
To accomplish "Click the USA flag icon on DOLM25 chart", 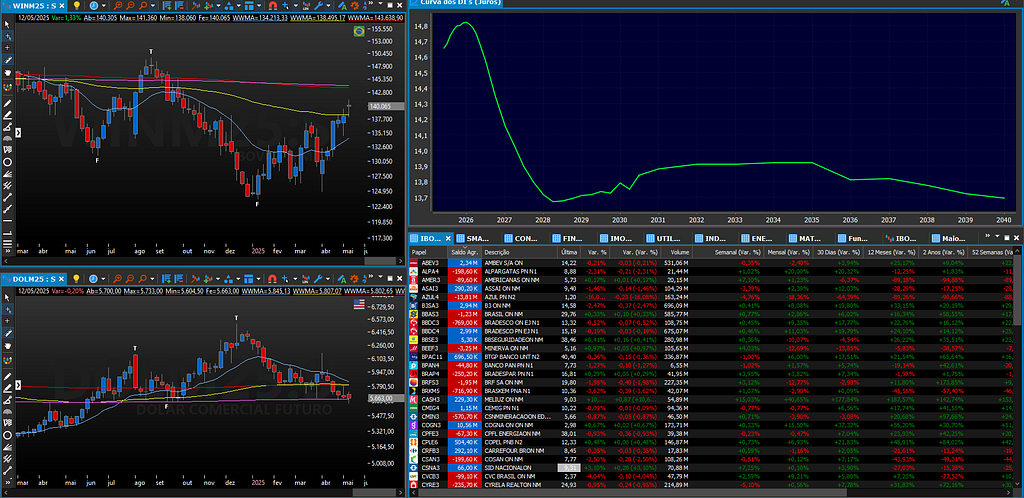I will click(359, 303).
